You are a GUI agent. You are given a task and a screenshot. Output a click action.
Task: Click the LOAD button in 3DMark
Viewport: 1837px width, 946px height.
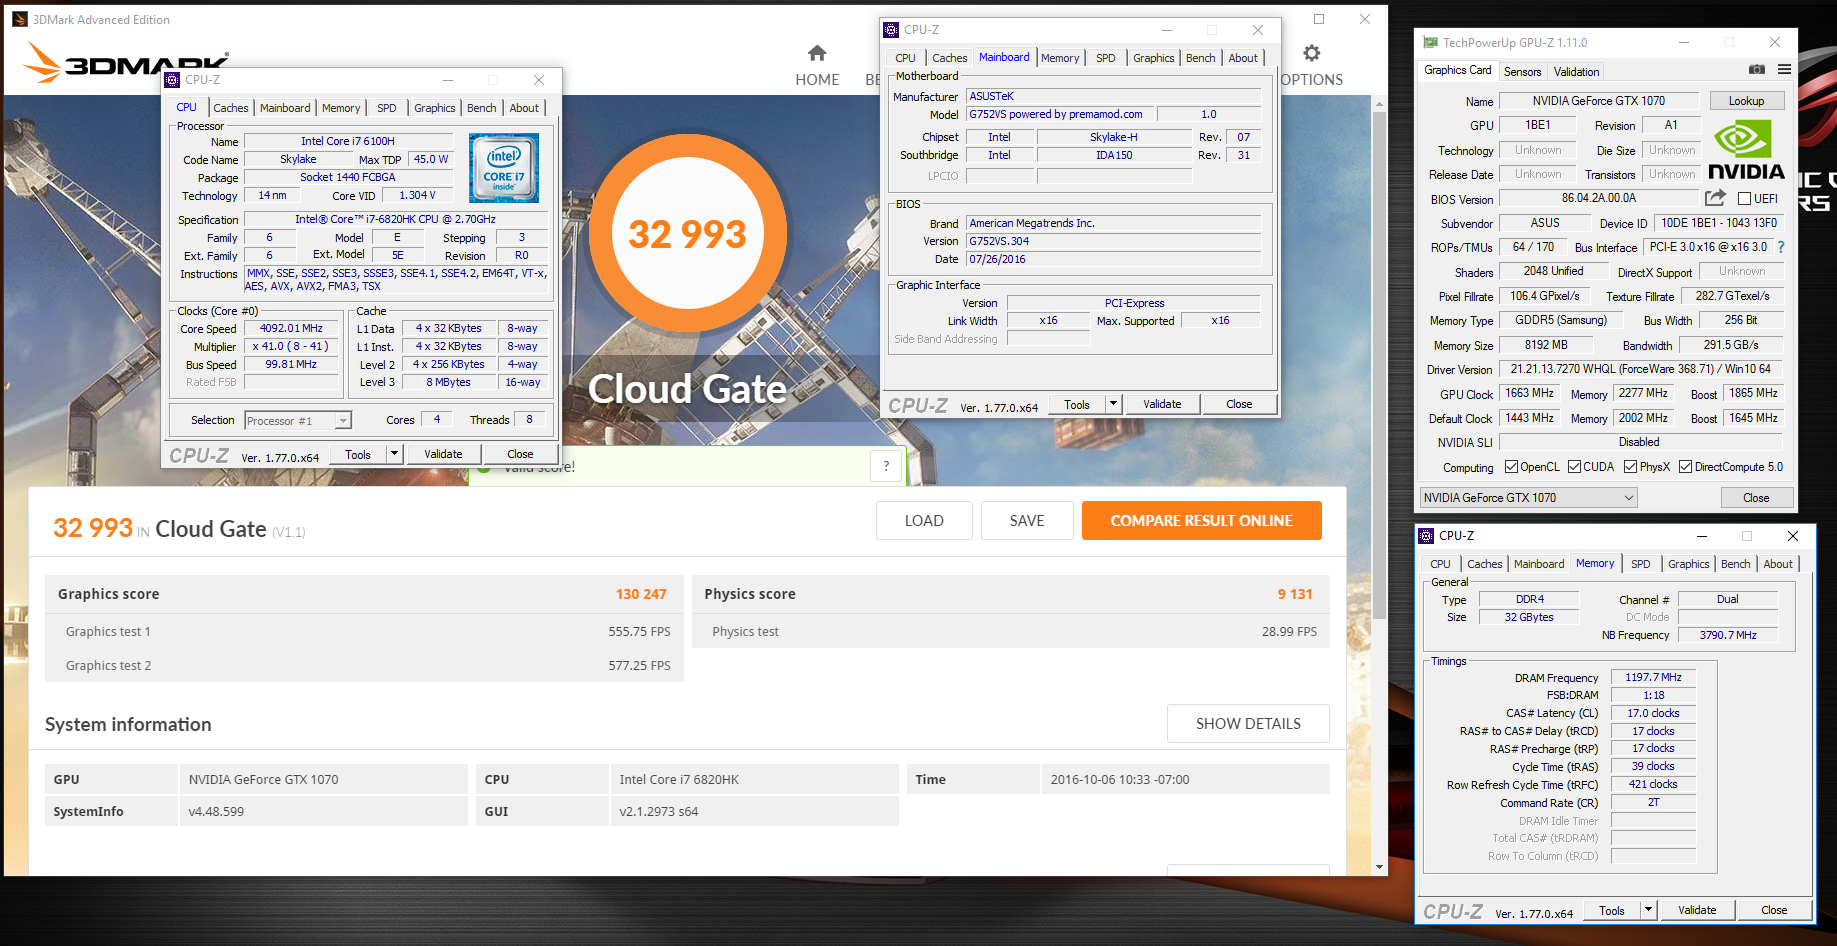tap(924, 521)
